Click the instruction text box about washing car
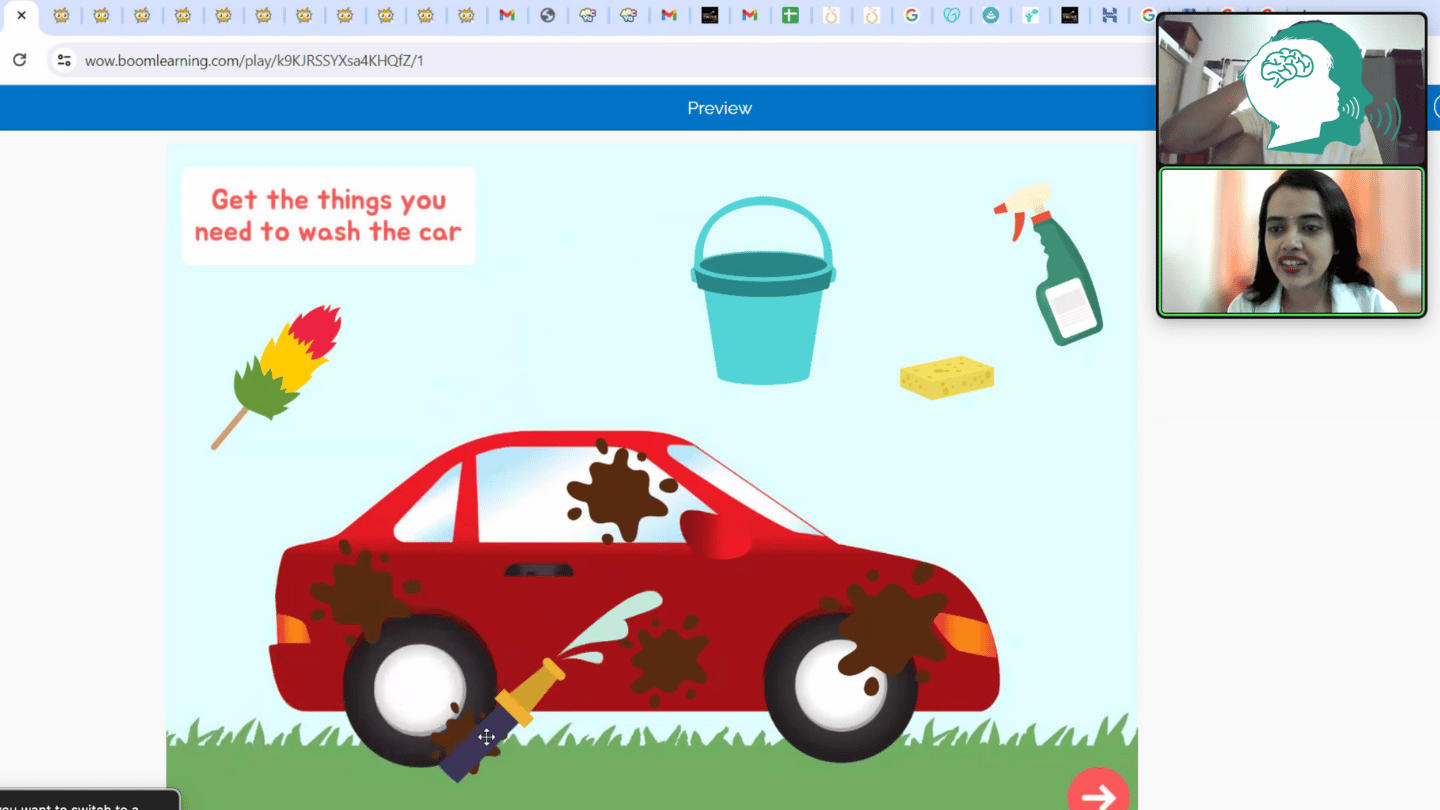The image size is (1440, 810). coord(328,216)
